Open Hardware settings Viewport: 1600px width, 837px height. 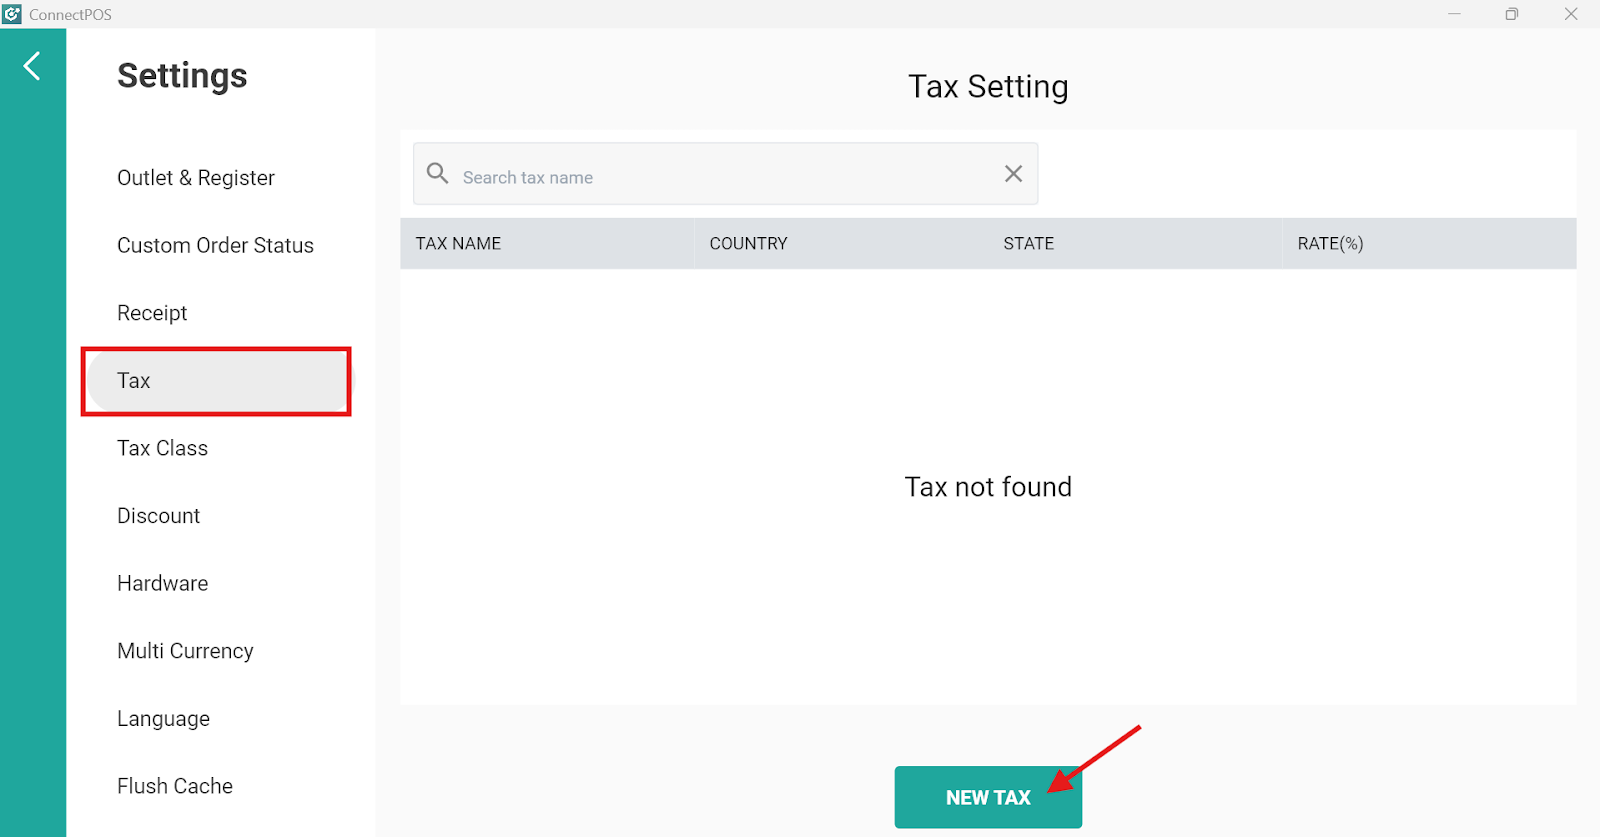tap(162, 583)
